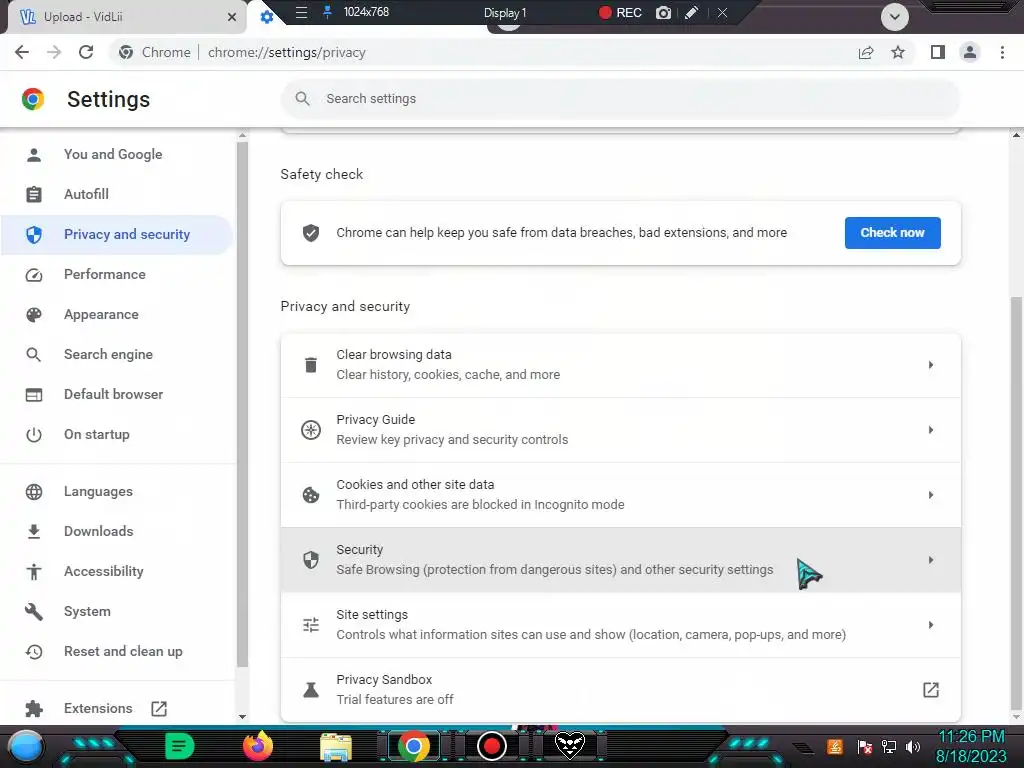This screenshot has height=768, width=1024.
Task: Open Firefox from the taskbar
Action: point(258,746)
